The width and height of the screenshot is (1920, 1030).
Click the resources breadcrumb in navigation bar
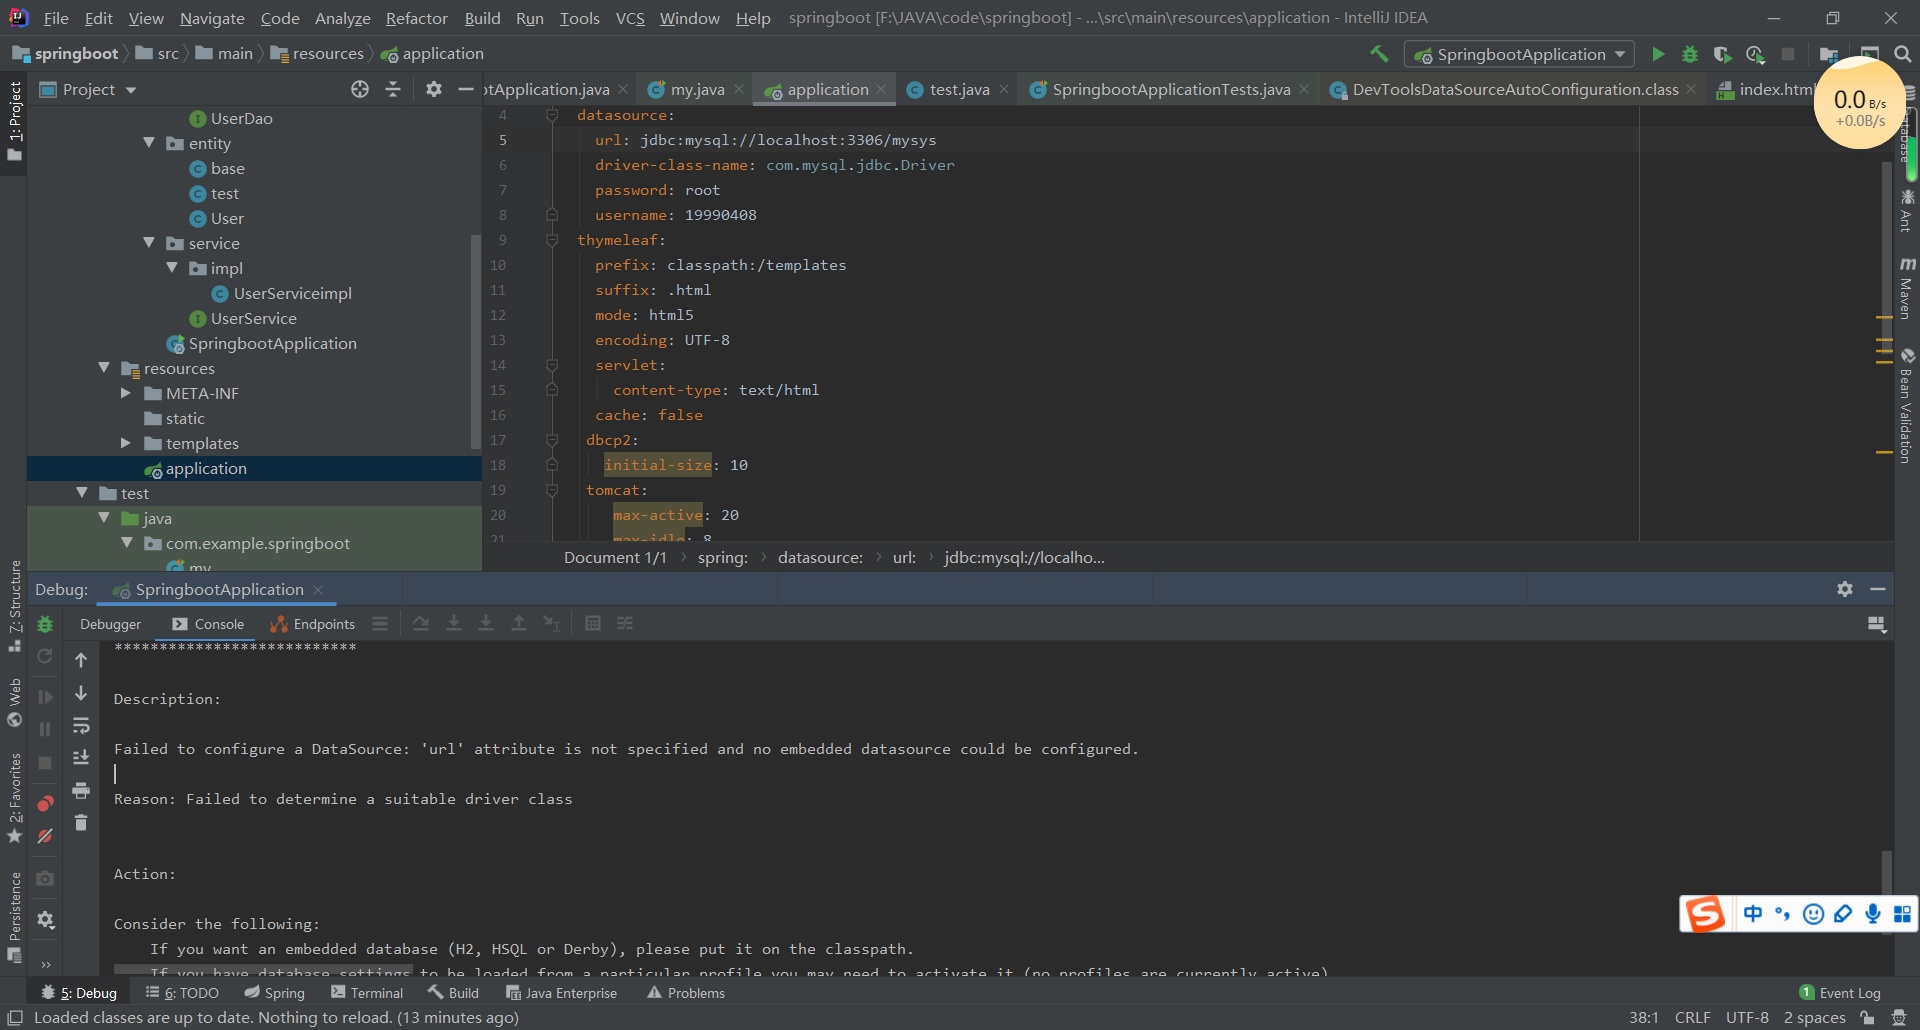[317, 53]
